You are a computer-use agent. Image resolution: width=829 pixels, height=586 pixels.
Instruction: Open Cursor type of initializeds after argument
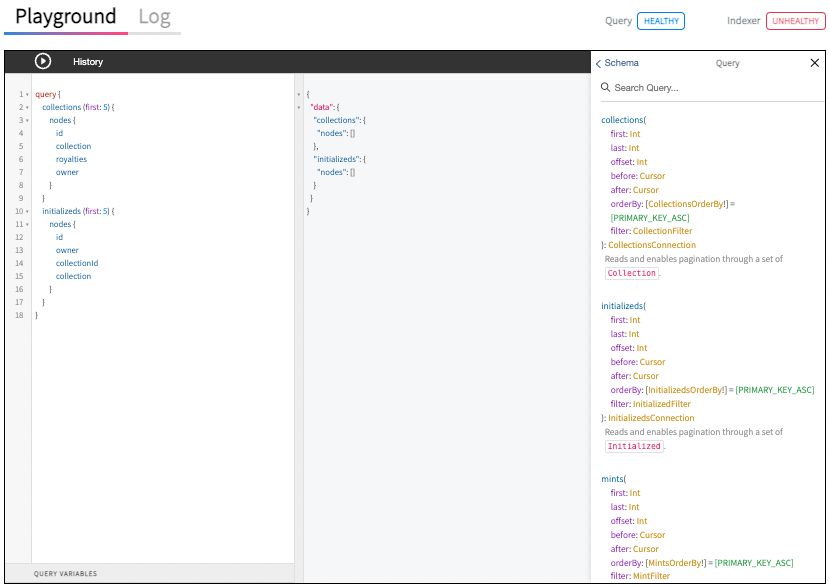646,376
